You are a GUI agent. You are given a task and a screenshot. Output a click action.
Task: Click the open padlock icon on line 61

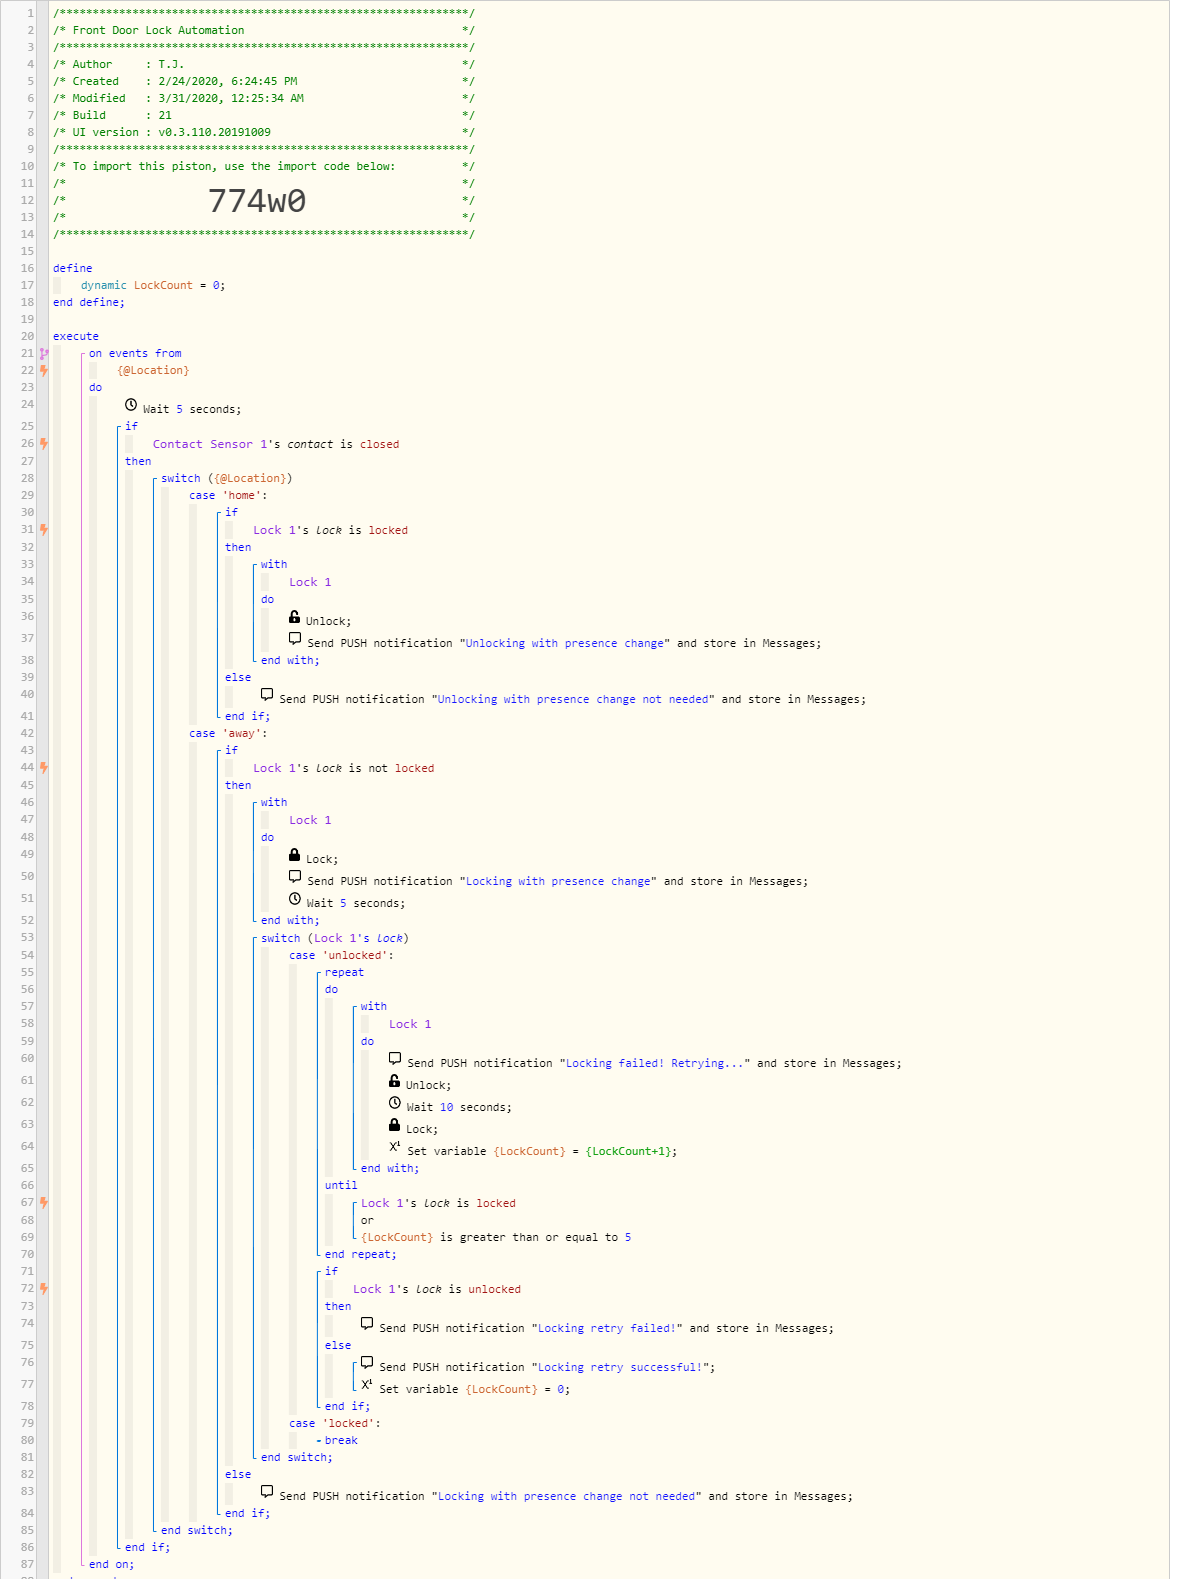[x=395, y=1081]
